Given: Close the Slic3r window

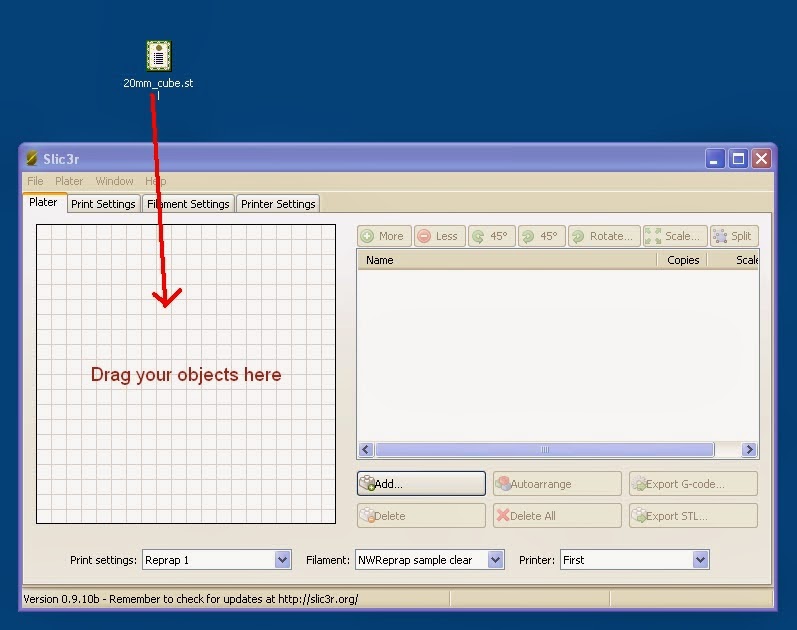Looking at the screenshot, I should tap(761, 159).
